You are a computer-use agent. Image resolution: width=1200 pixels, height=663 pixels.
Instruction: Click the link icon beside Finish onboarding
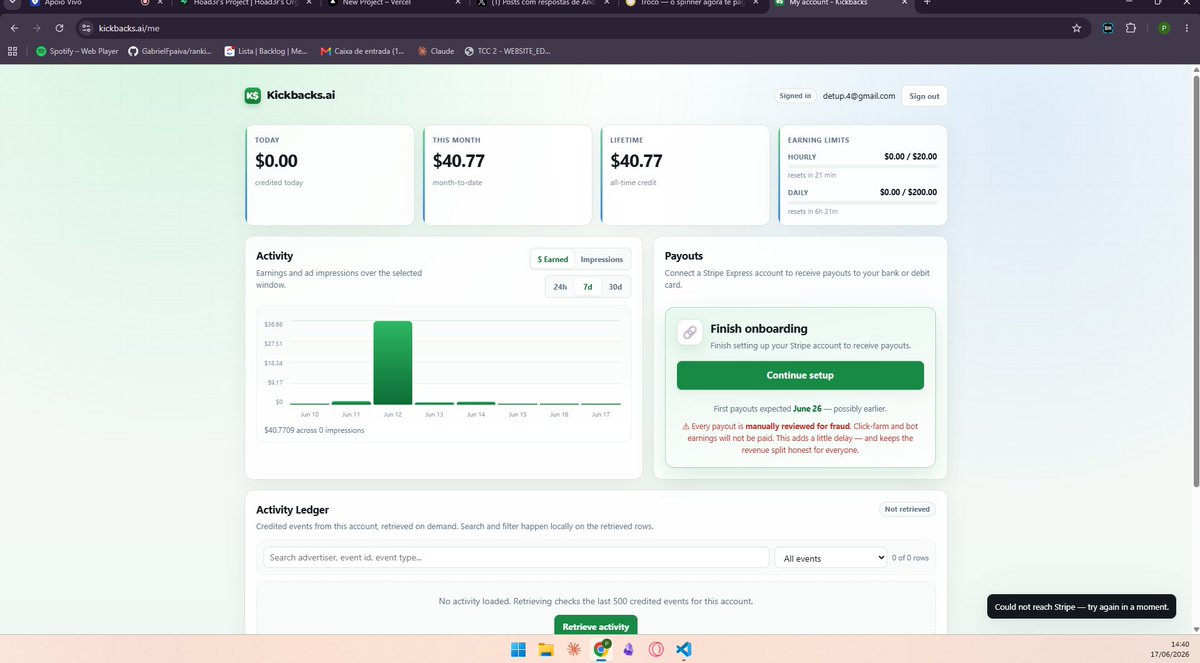pyautogui.click(x=690, y=333)
